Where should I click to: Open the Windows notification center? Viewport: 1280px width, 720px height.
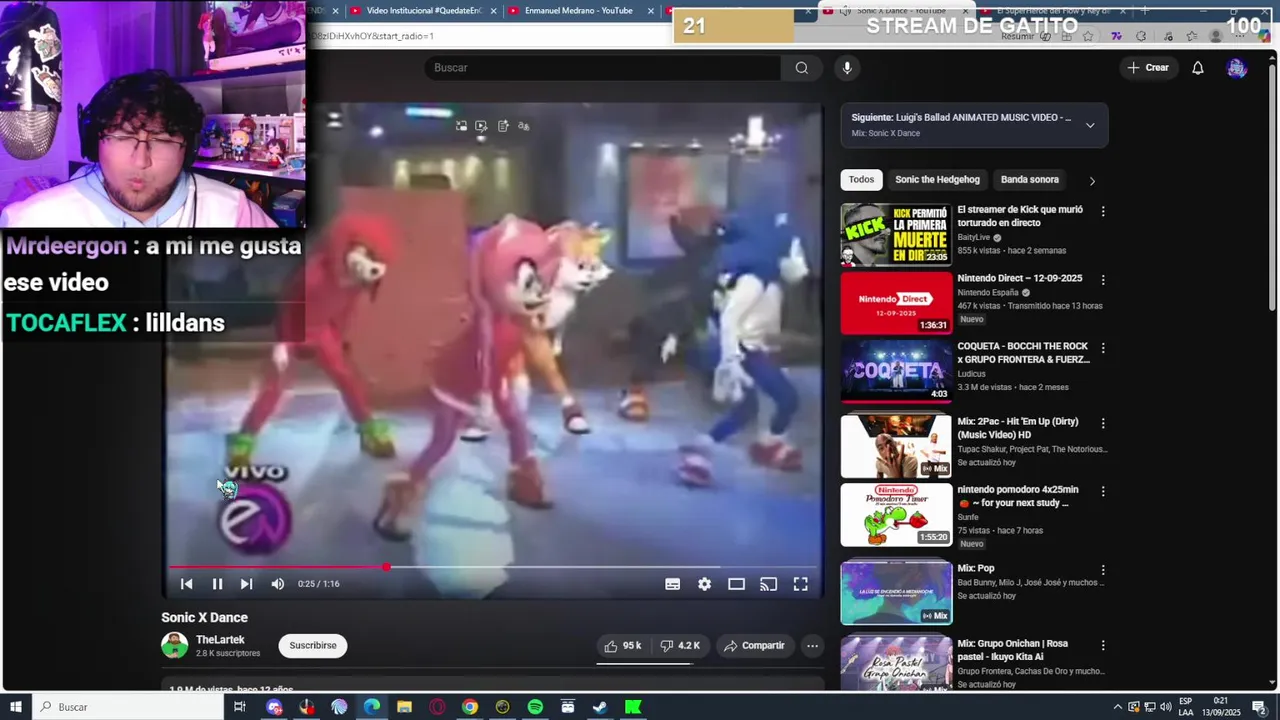[1262, 707]
